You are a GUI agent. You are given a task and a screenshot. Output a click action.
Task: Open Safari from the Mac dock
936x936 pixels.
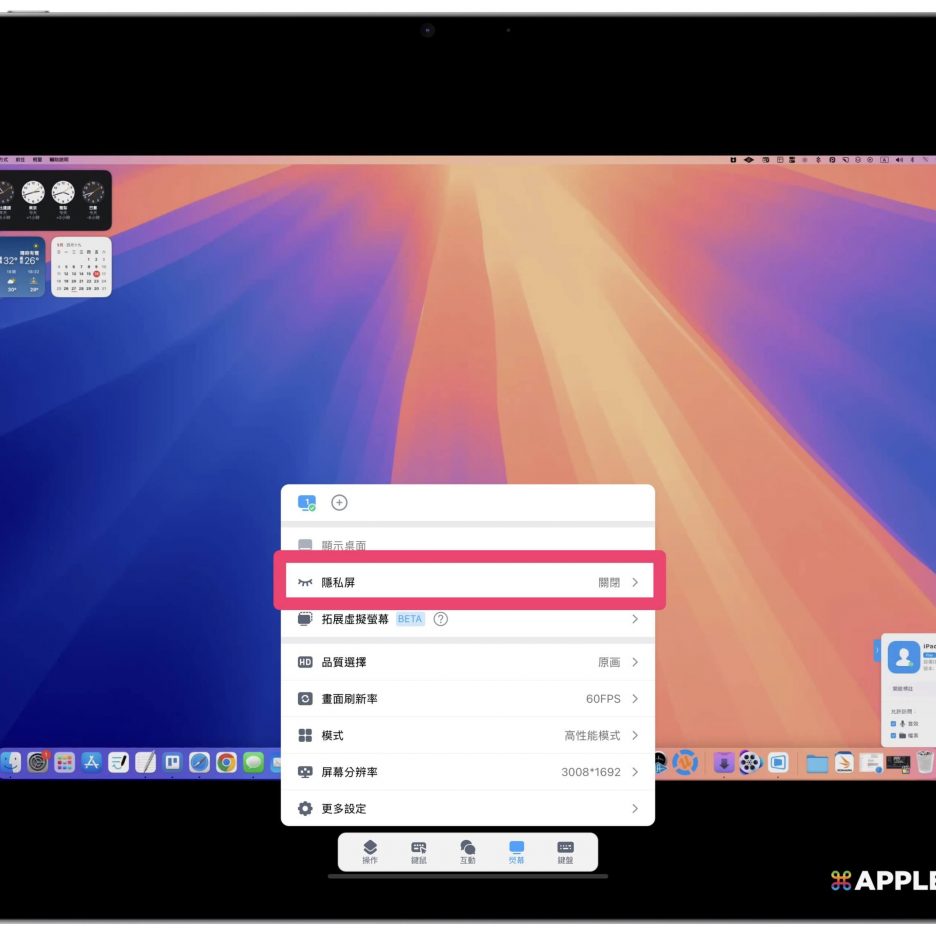(200, 763)
